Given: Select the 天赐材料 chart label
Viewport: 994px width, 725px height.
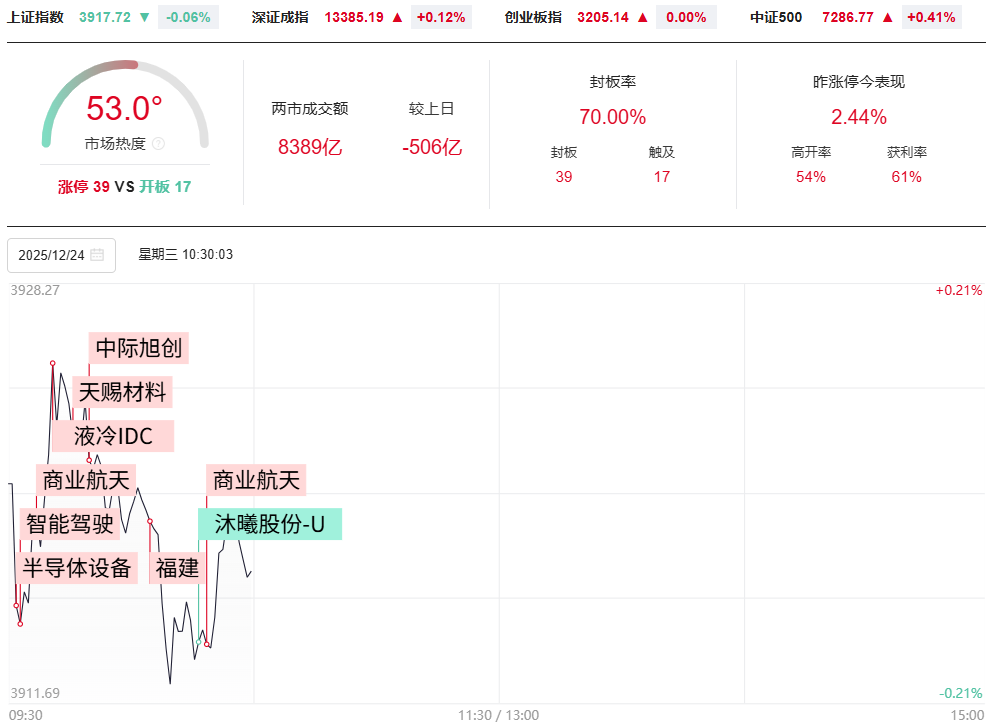Looking at the screenshot, I should (x=122, y=392).
